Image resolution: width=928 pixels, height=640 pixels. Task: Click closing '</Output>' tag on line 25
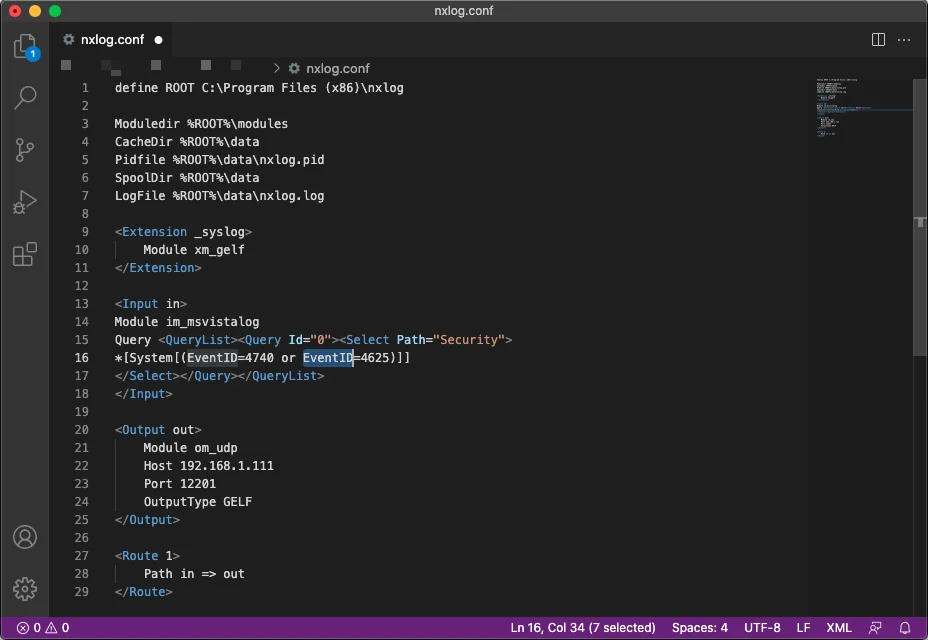(x=147, y=520)
